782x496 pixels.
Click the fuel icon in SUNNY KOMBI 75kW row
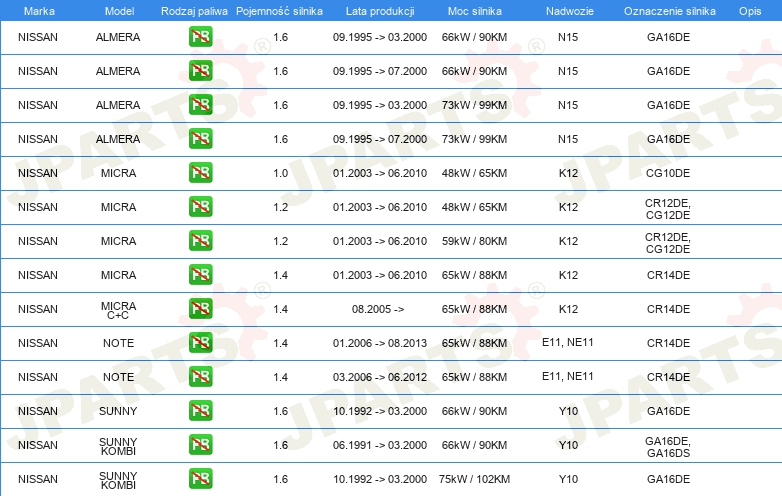[200, 479]
